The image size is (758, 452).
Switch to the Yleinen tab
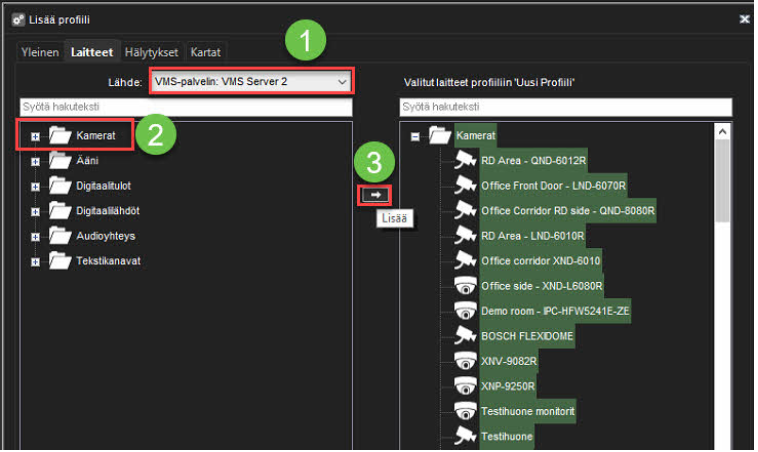(x=40, y=52)
